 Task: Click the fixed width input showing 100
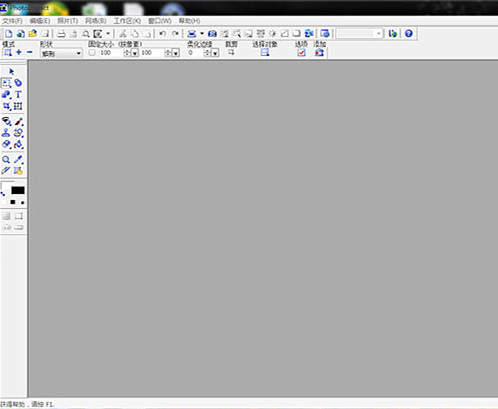(x=110, y=53)
